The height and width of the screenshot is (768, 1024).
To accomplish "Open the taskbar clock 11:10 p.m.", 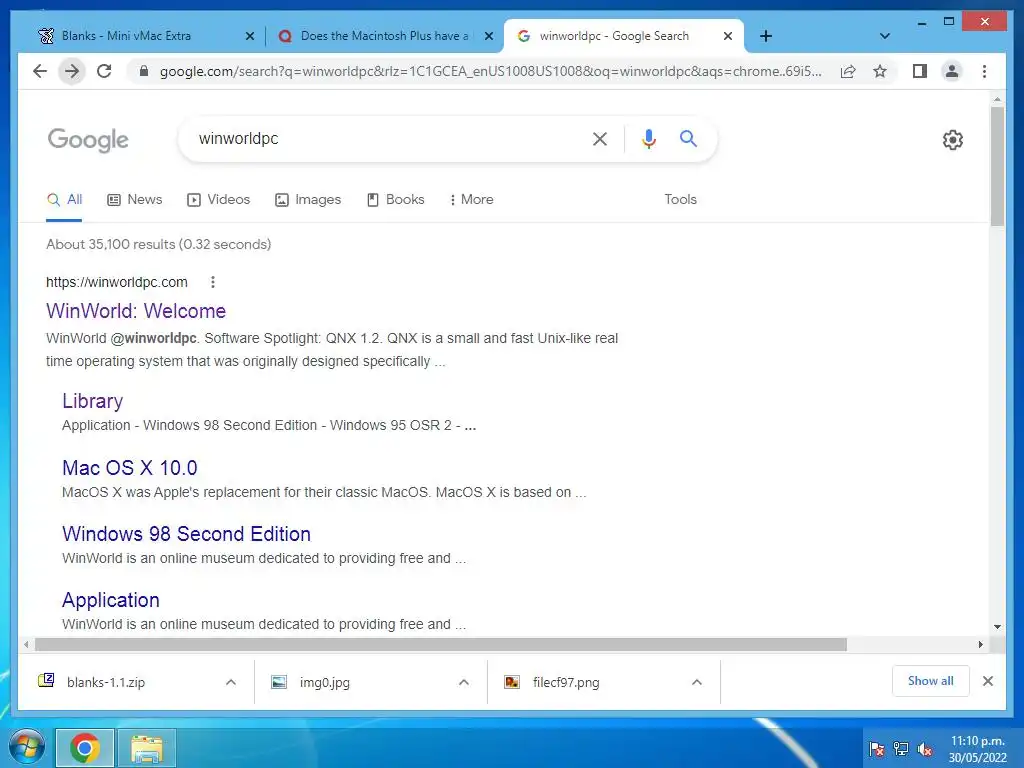I will pyautogui.click(x=978, y=748).
